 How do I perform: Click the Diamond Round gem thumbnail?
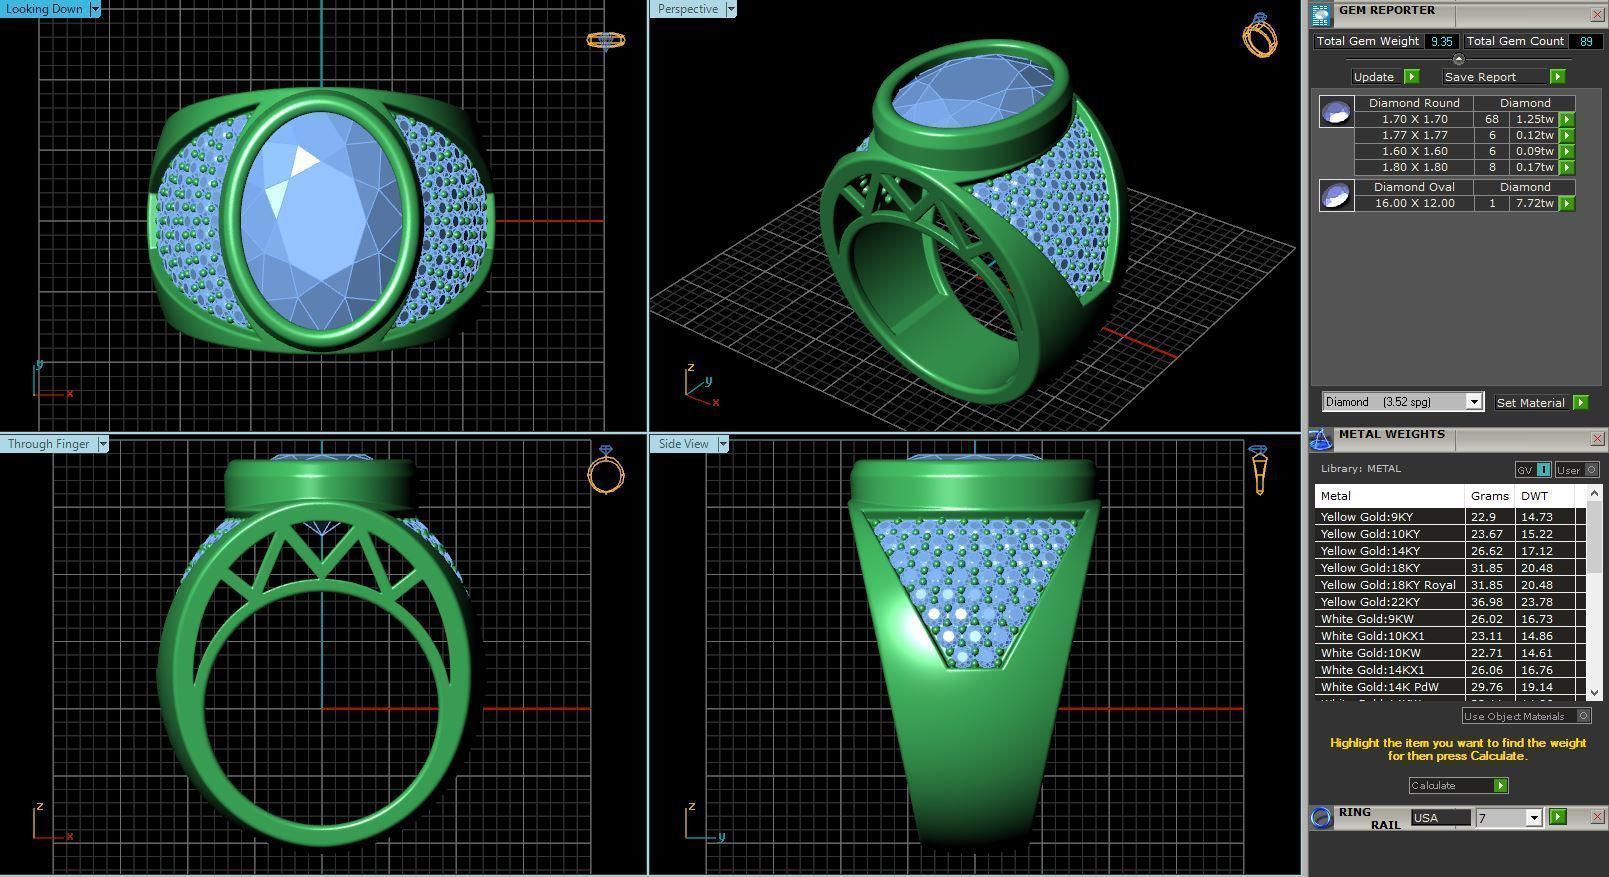1336,112
